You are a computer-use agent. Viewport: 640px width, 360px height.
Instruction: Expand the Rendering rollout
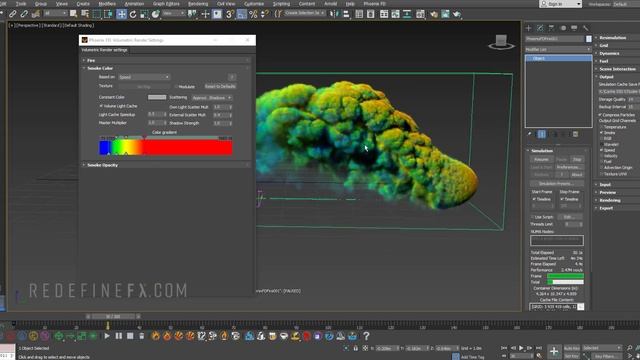[610, 200]
